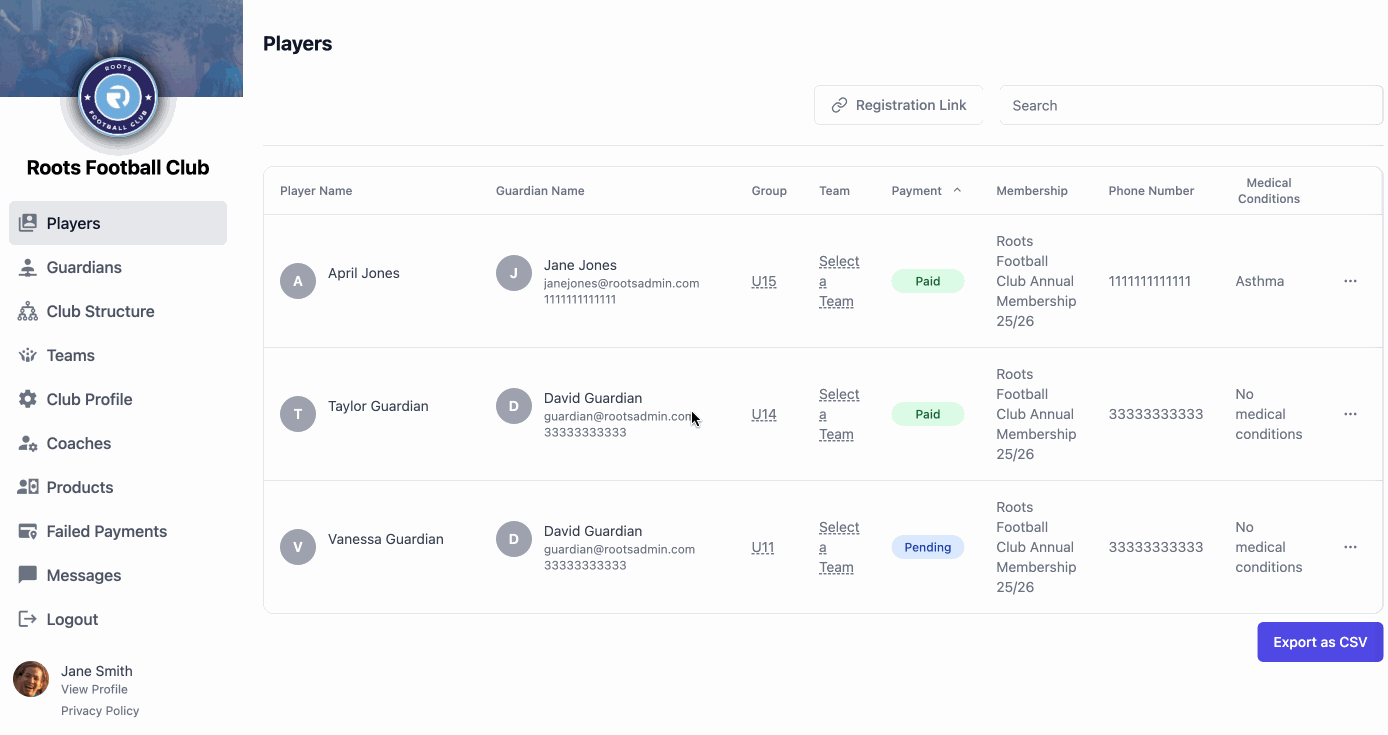Viewport: 1388px width, 735px height.
Task: Click Jane Jones guardian avatar J
Action: 514,273
